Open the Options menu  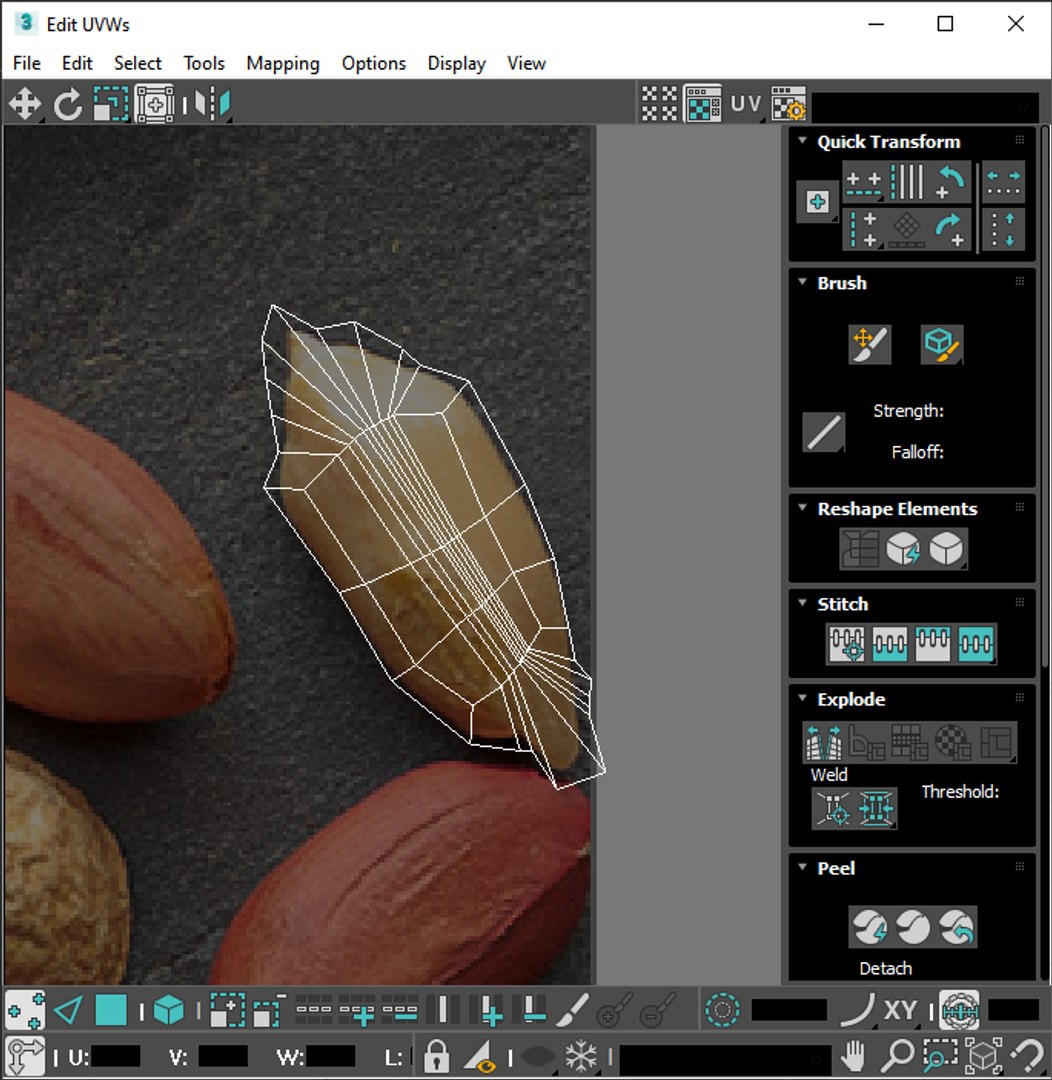coord(374,63)
